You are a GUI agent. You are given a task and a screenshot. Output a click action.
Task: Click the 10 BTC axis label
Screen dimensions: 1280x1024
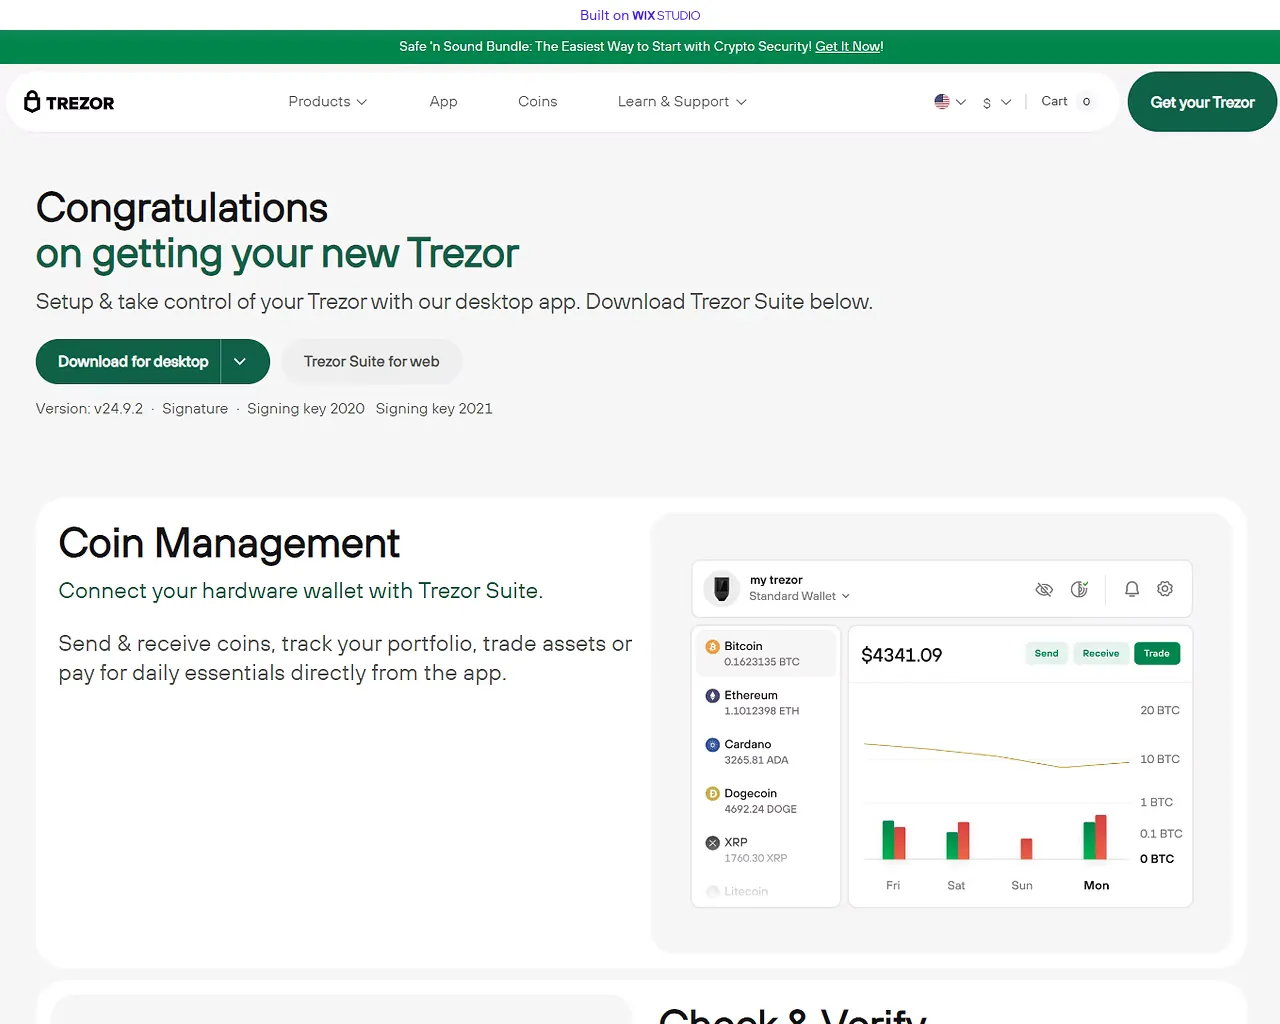pyautogui.click(x=1160, y=759)
